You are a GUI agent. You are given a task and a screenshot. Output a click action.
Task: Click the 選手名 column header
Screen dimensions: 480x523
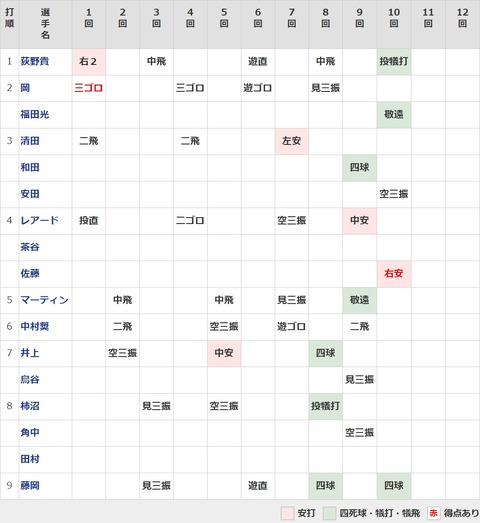pyautogui.click(x=45, y=23)
